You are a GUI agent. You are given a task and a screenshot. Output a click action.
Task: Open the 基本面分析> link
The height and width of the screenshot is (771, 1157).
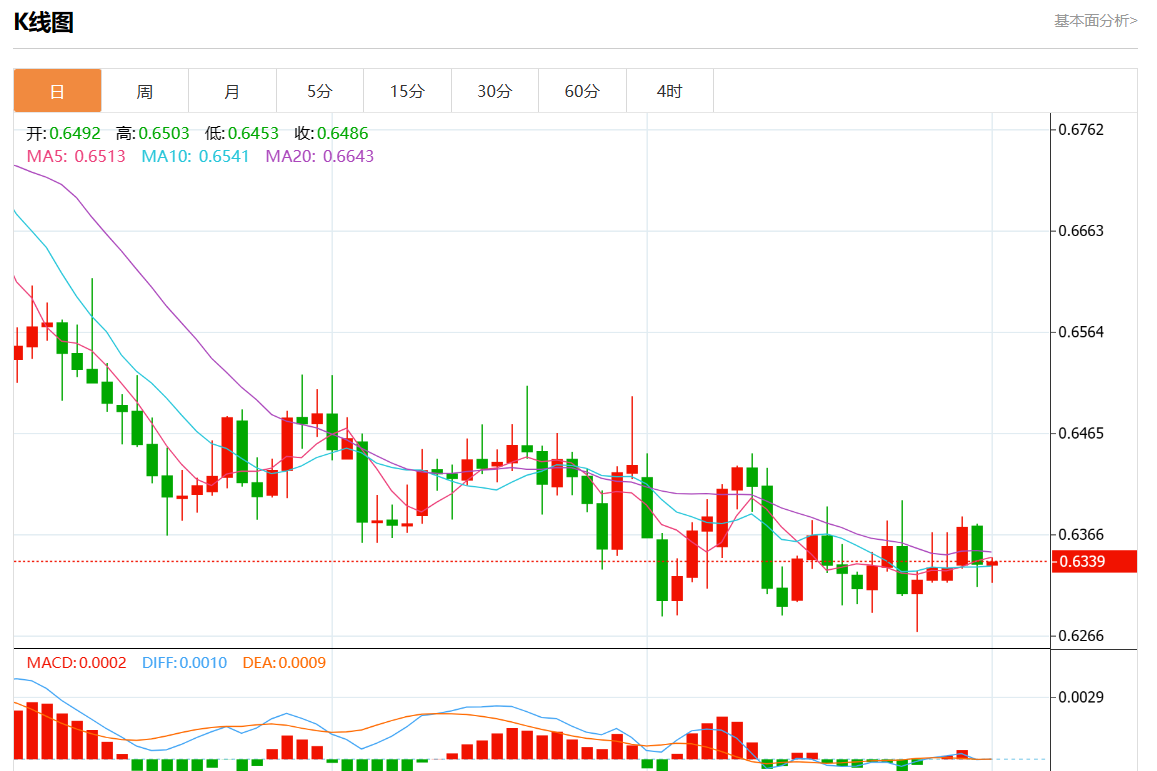tap(1095, 21)
